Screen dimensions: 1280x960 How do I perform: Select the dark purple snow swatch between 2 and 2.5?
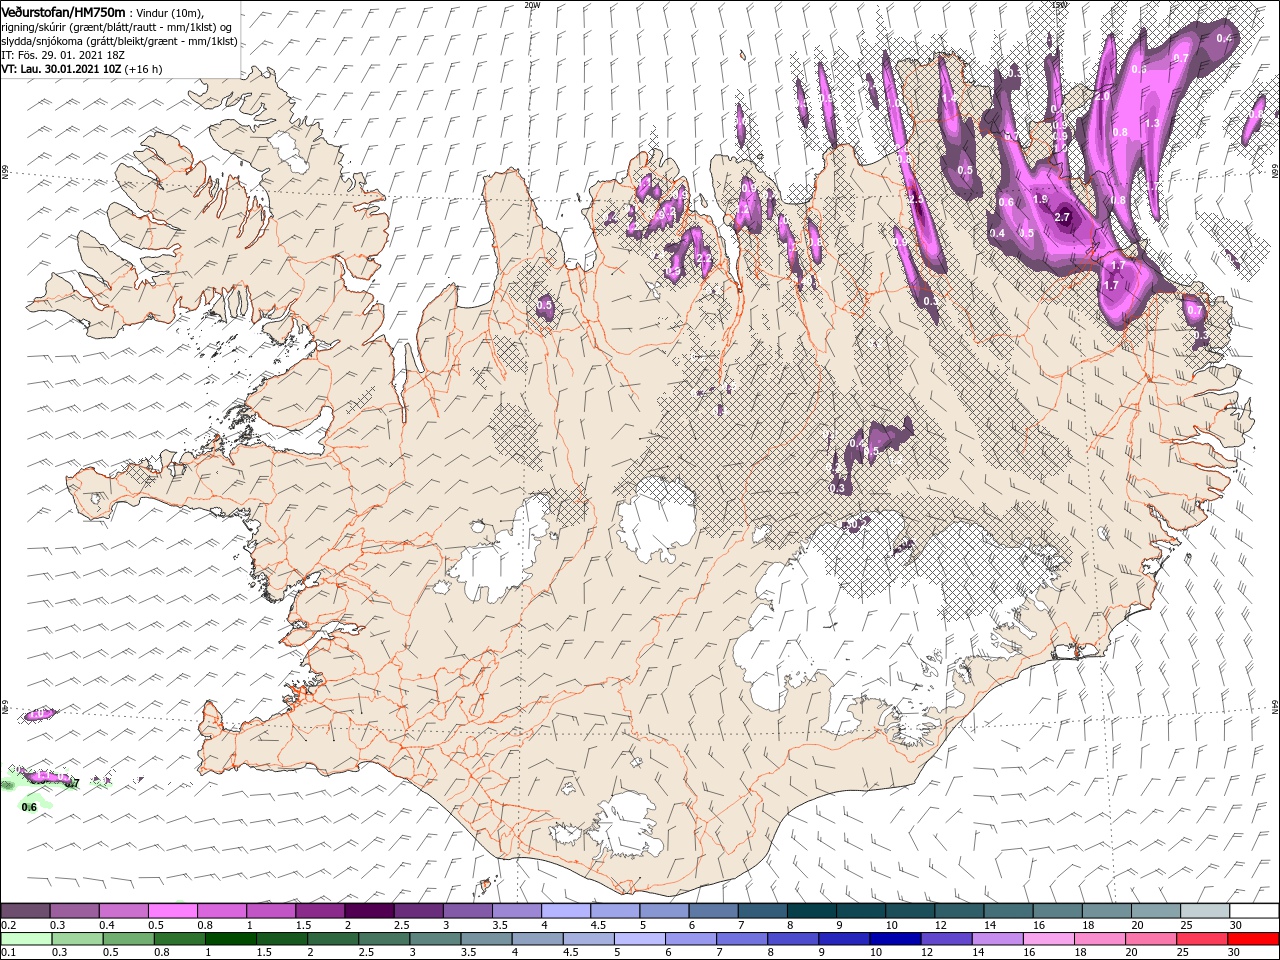tap(368, 911)
